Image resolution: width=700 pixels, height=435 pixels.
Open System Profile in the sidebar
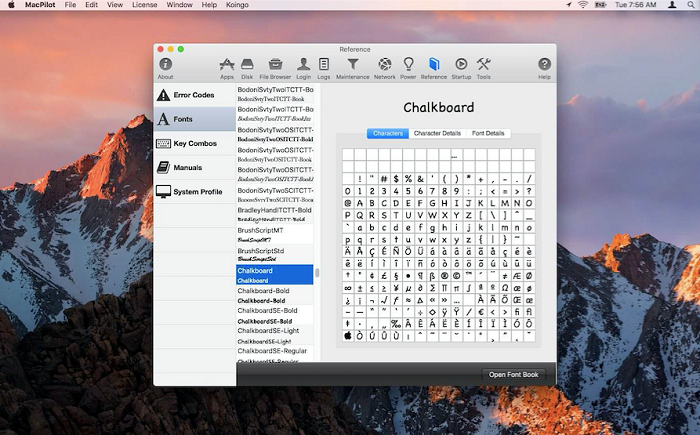195,192
